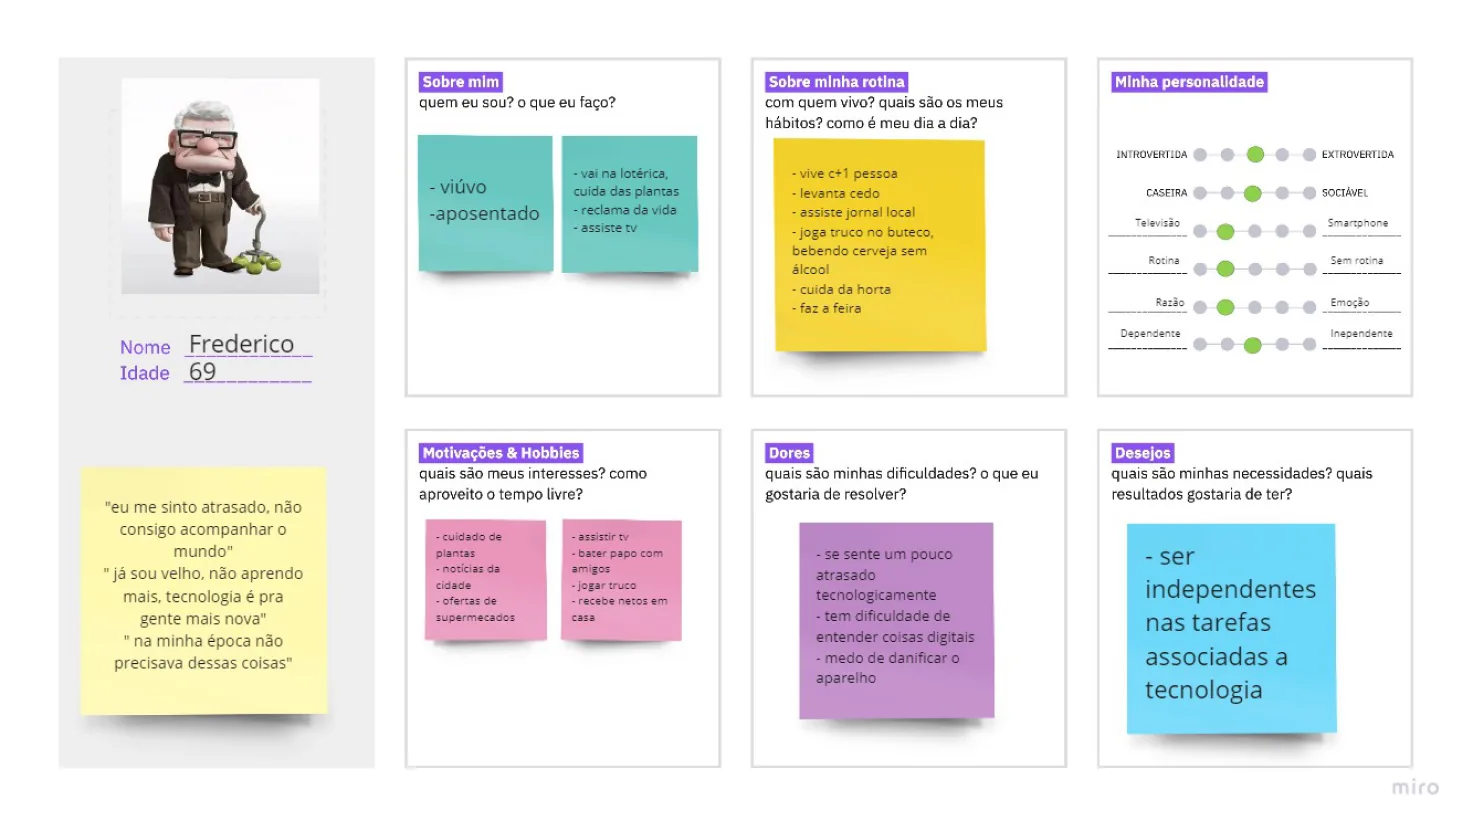Click the 'Dores' purple heading label

pos(789,453)
